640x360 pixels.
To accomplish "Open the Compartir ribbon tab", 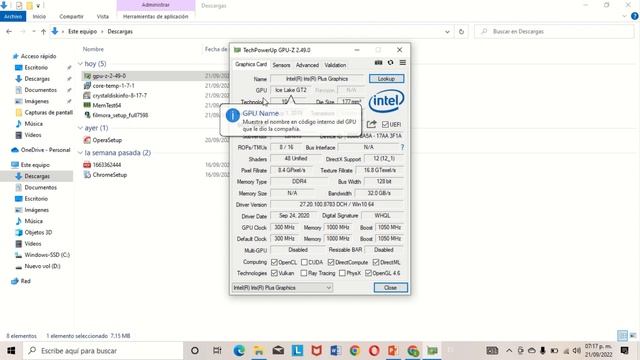I will [x=71, y=16].
